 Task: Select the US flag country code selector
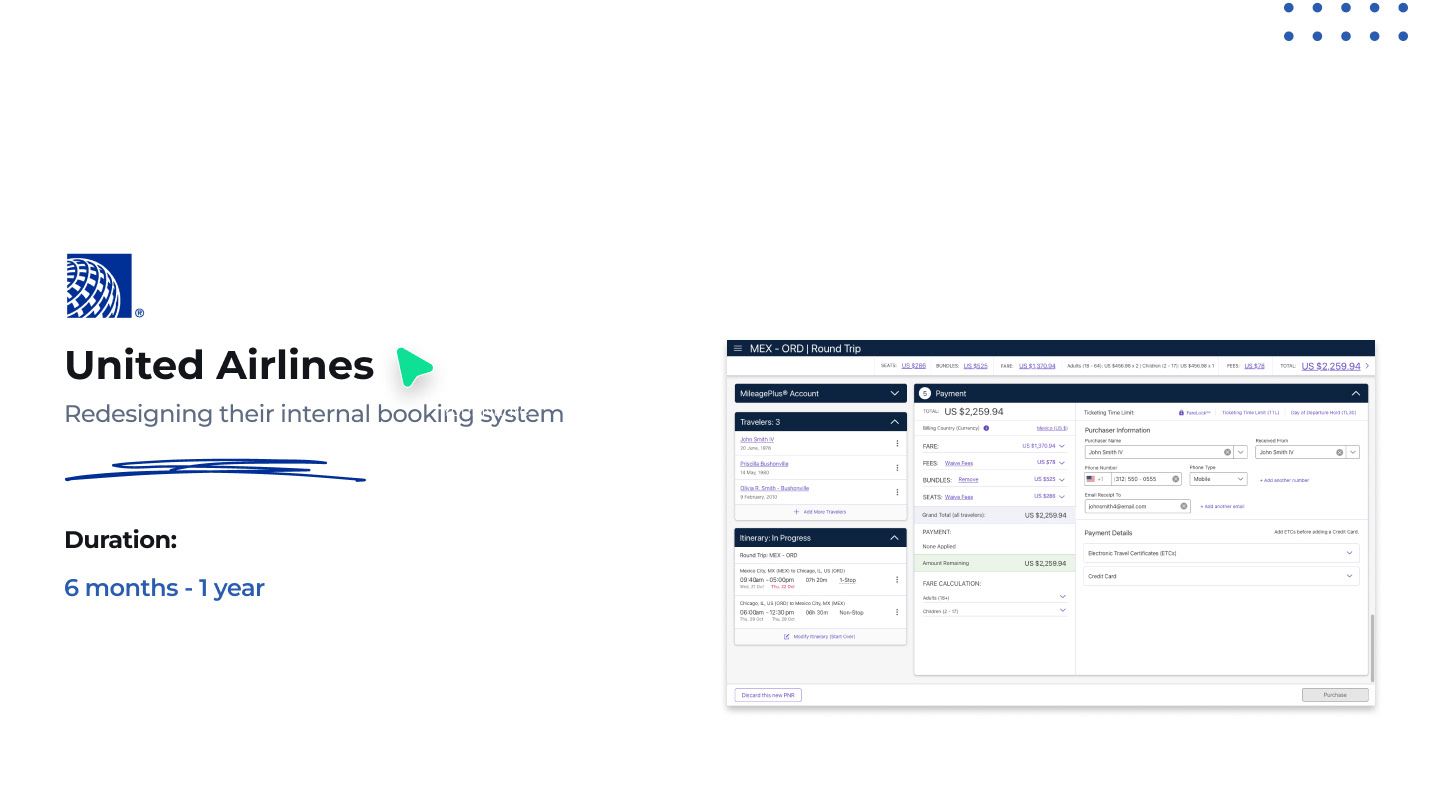(x=1098, y=479)
